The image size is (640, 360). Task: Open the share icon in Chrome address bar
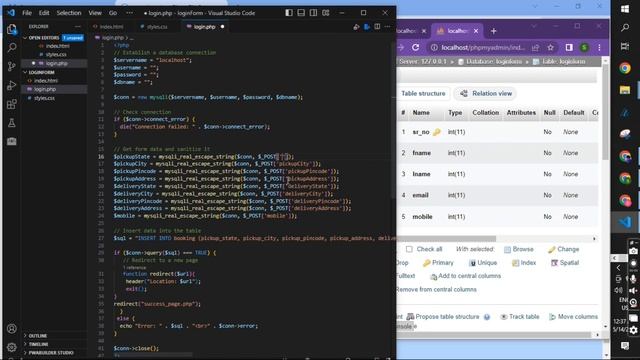click(x=535, y=48)
